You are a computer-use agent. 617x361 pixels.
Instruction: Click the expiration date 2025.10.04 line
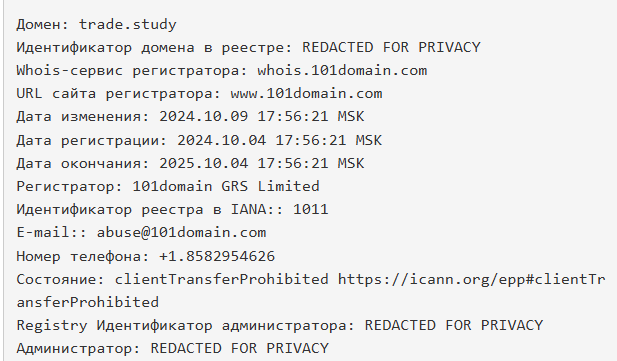click(190, 163)
